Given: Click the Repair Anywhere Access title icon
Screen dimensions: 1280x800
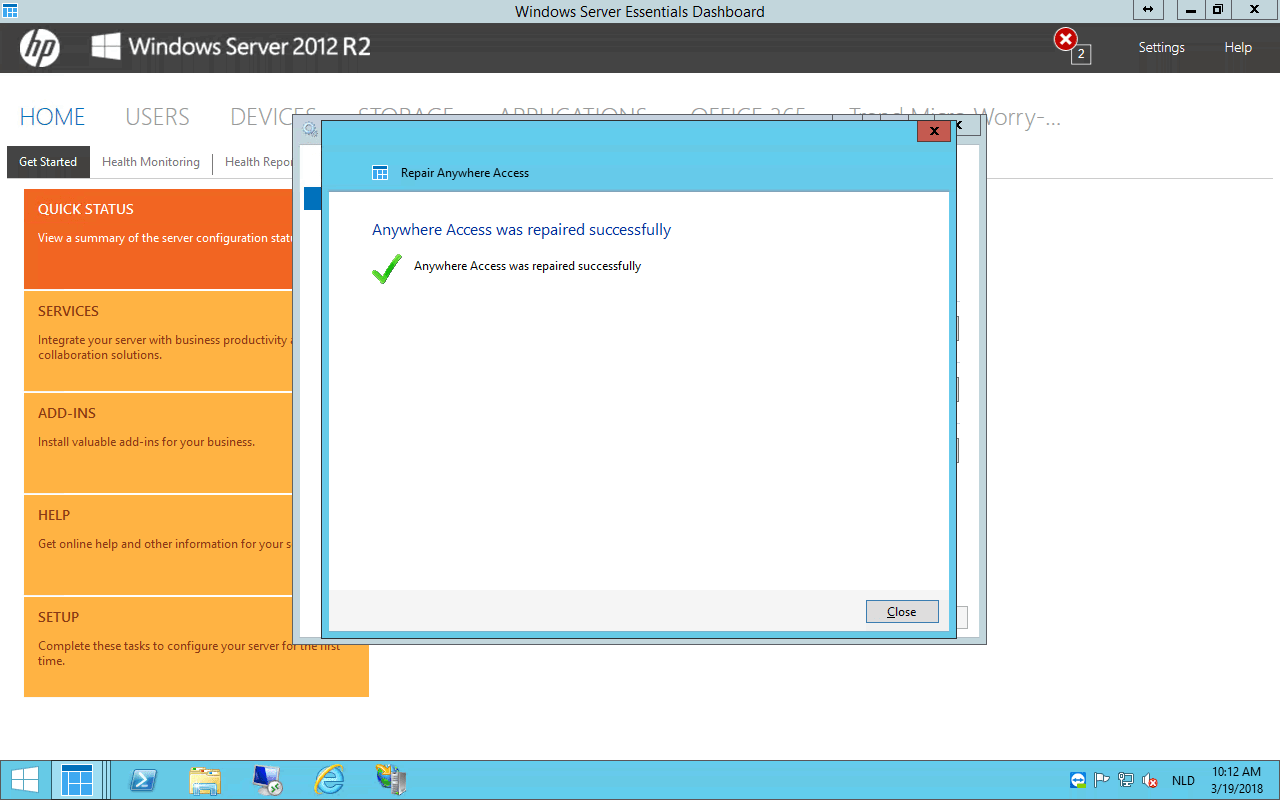Looking at the screenshot, I should [380, 173].
